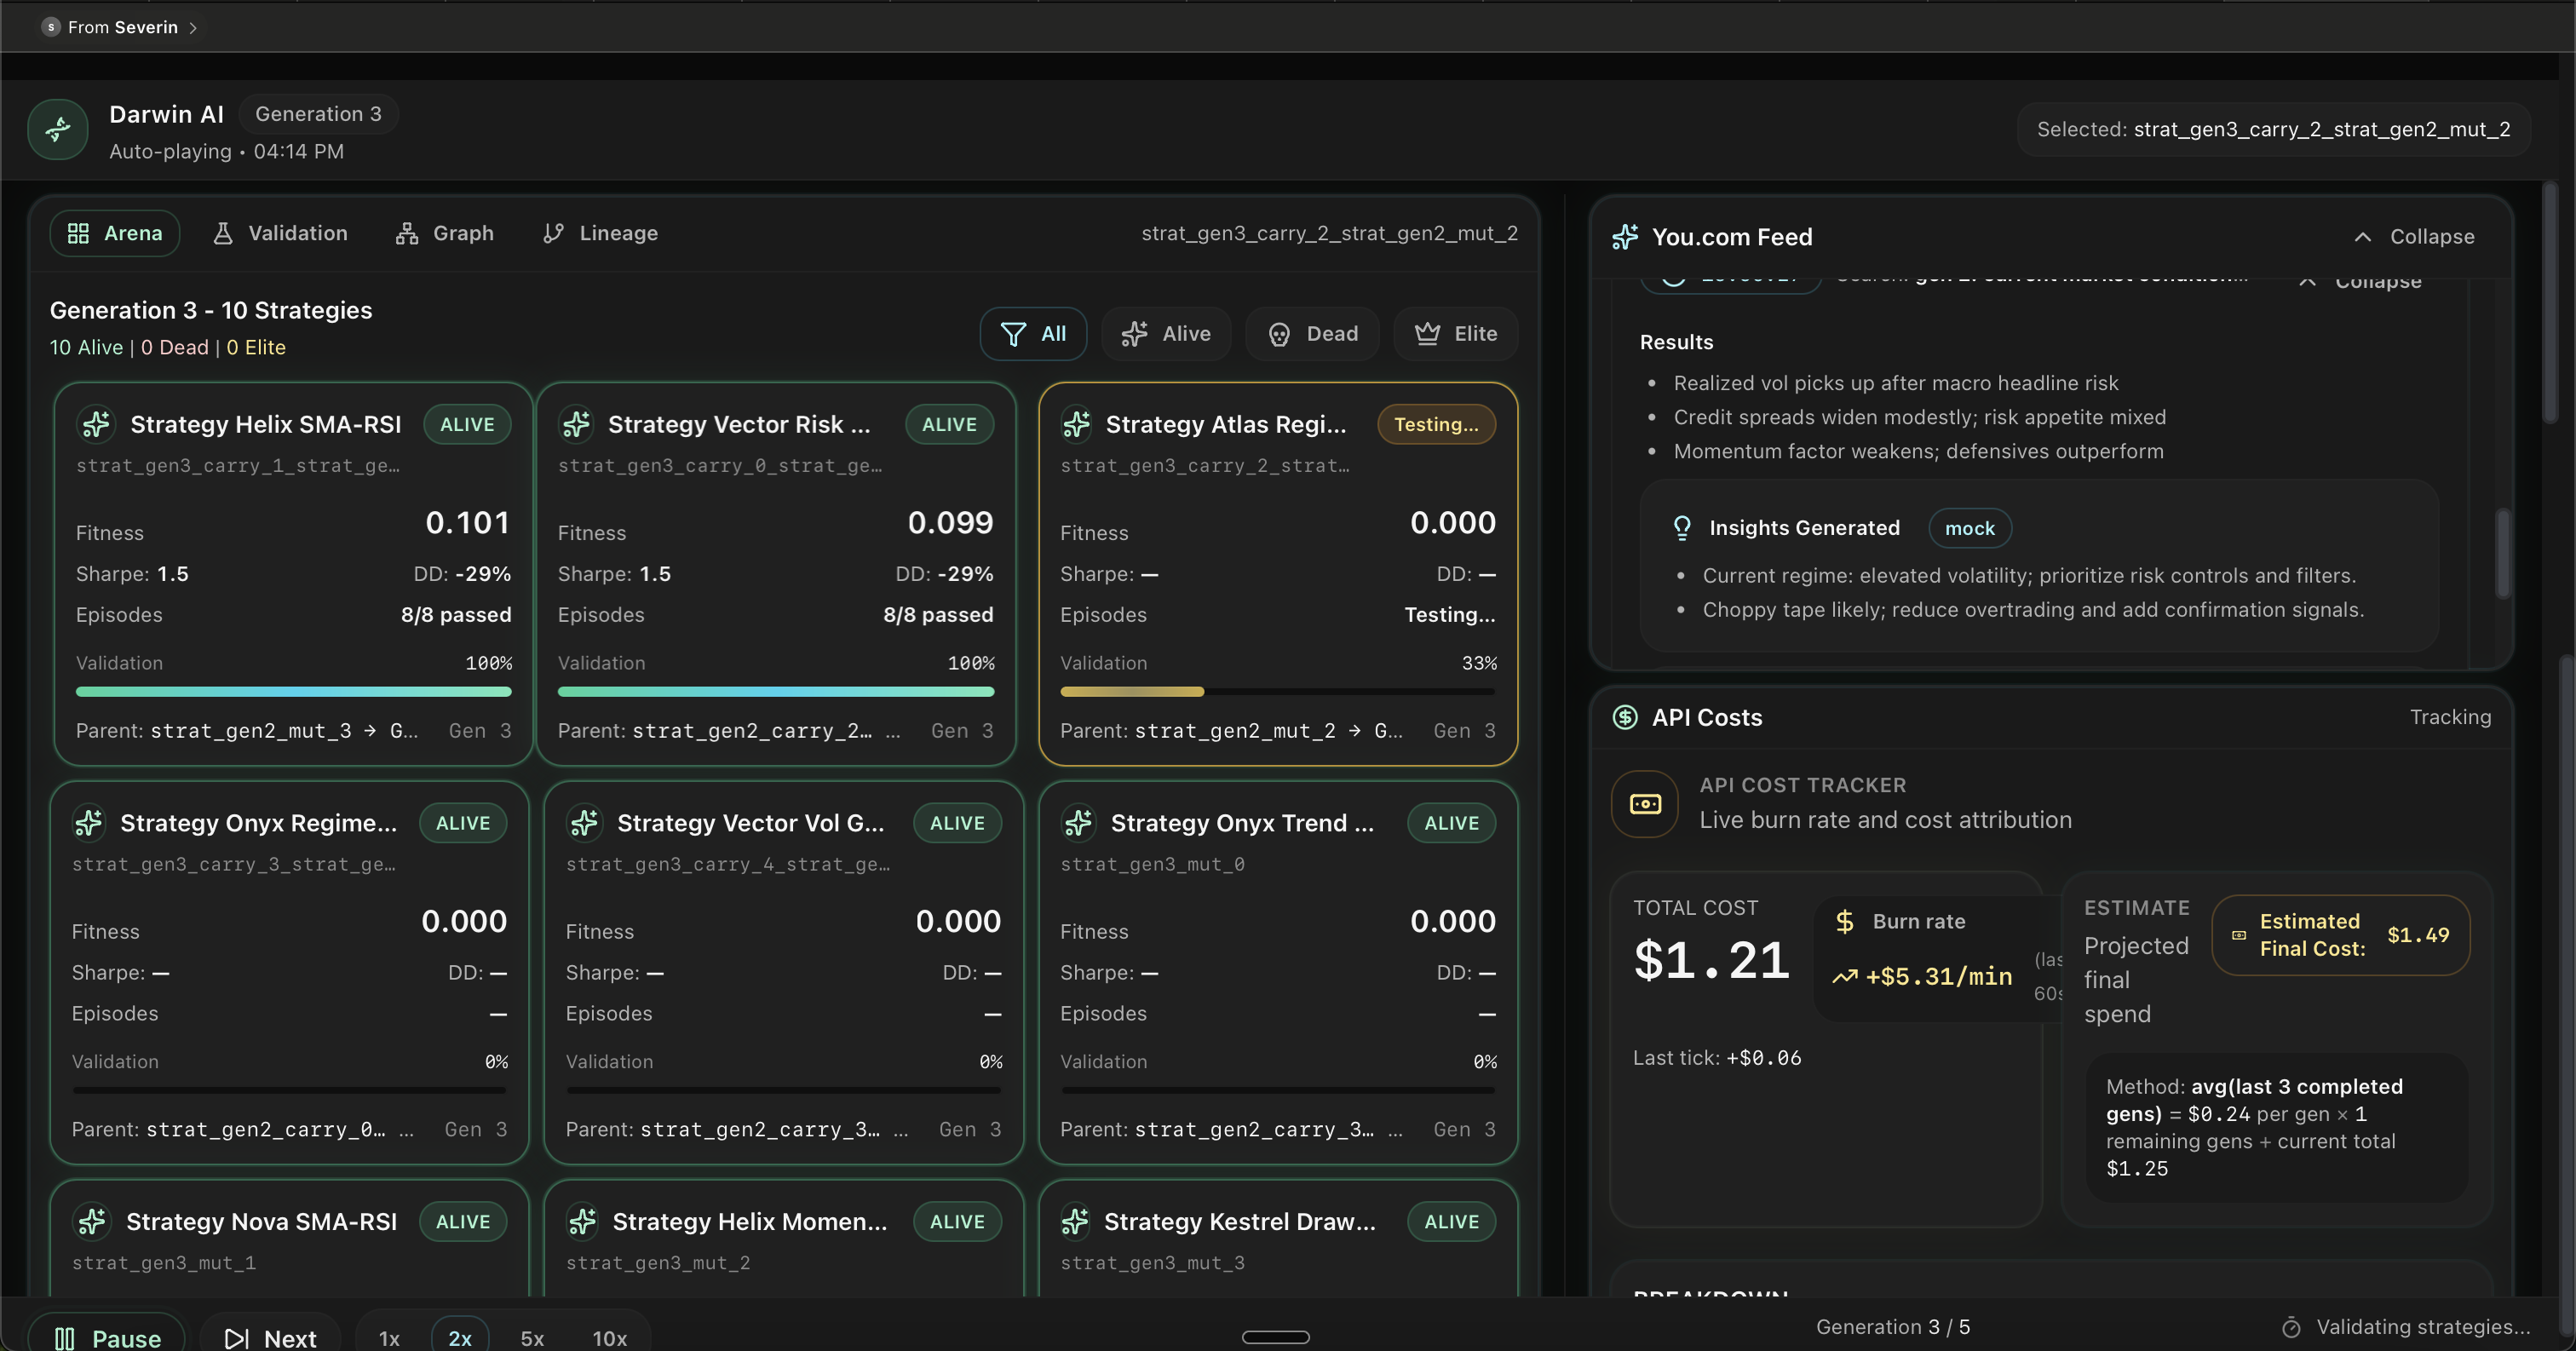Click the You.com Feed sparkle icon
This screenshot has width=2576, height=1351.
coord(1625,237)
